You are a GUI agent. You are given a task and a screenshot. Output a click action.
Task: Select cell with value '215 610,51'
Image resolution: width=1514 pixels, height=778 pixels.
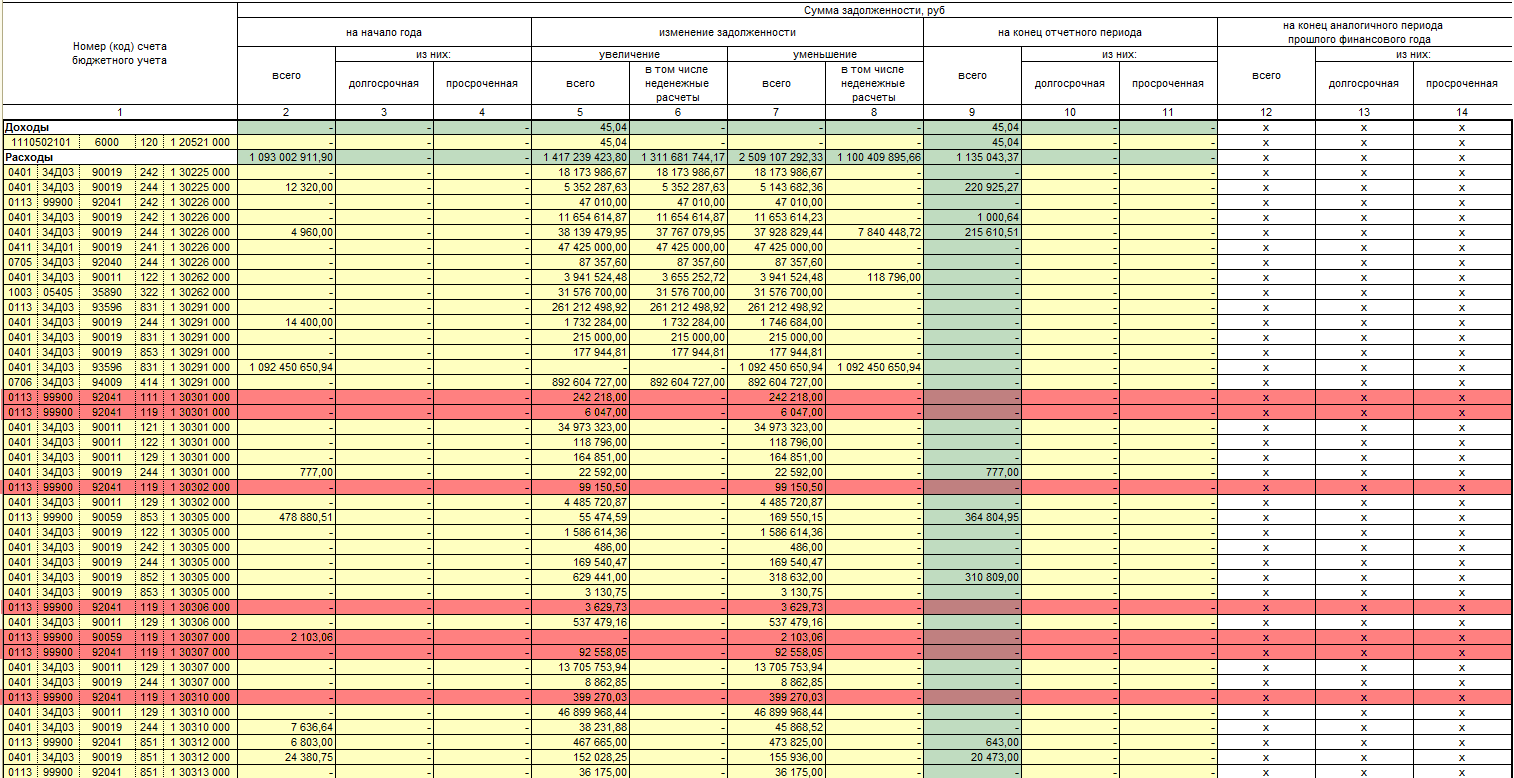pos(972,232)
